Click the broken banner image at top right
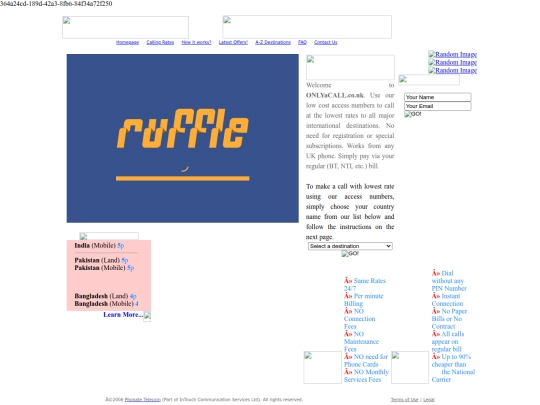Viewport: 540px width, 405px height. [307, 27]
